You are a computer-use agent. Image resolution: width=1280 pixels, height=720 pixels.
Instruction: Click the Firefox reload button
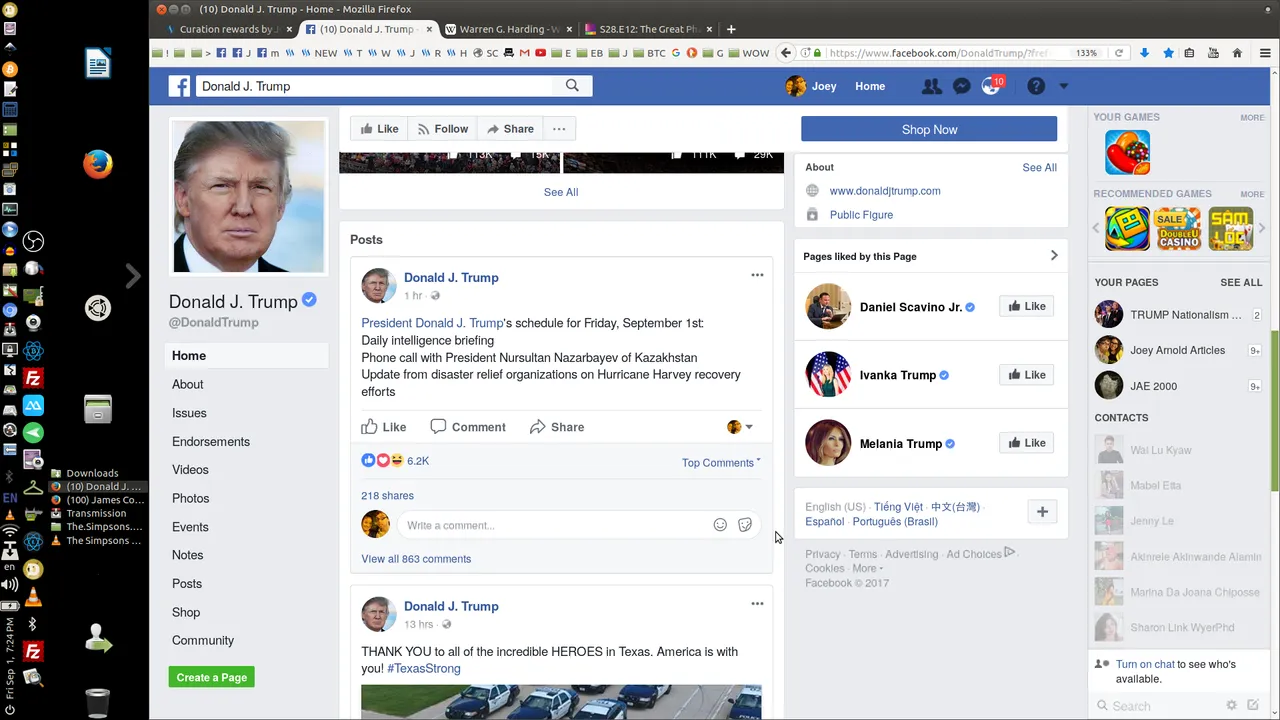click(x=1119, y=53)
